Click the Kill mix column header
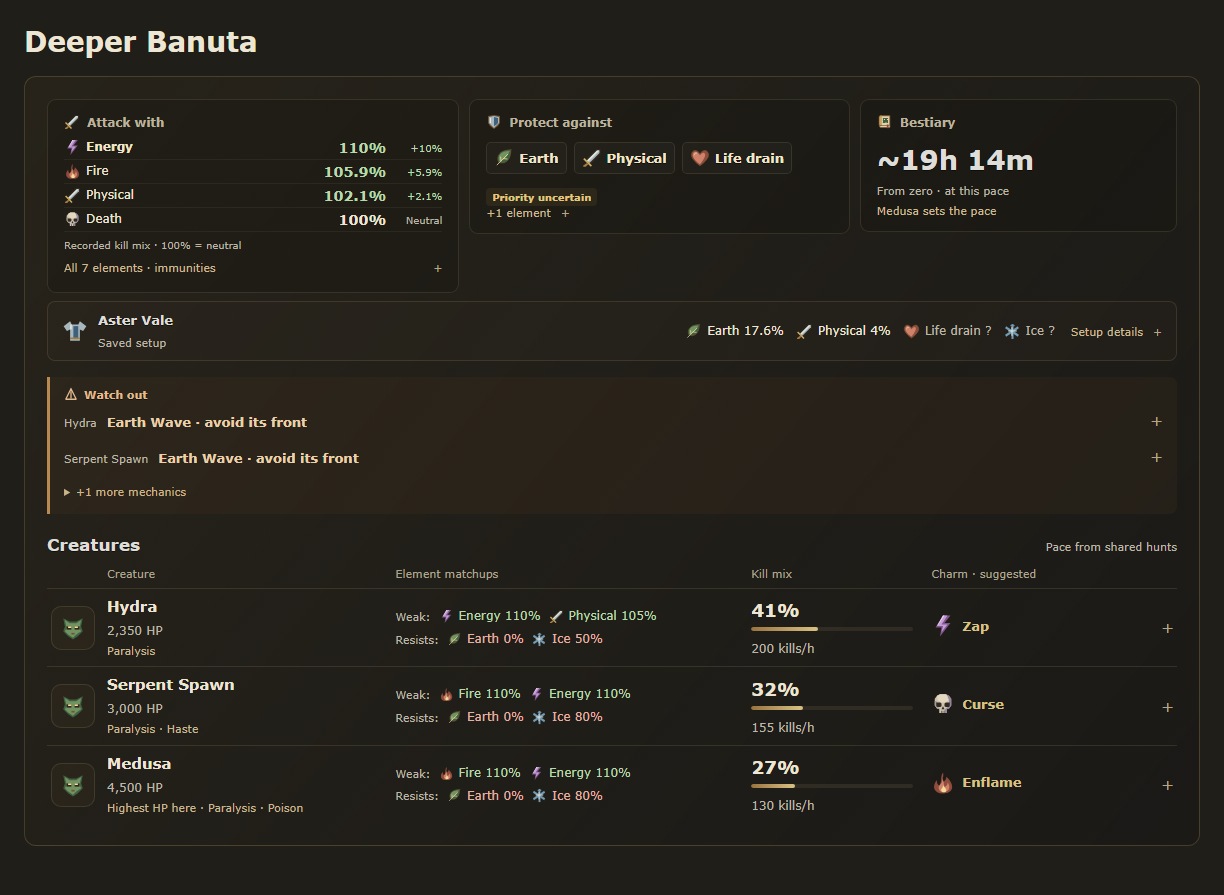Image resolution: width=1224 pixels, height=895 pixels. [x=772, y=574]
